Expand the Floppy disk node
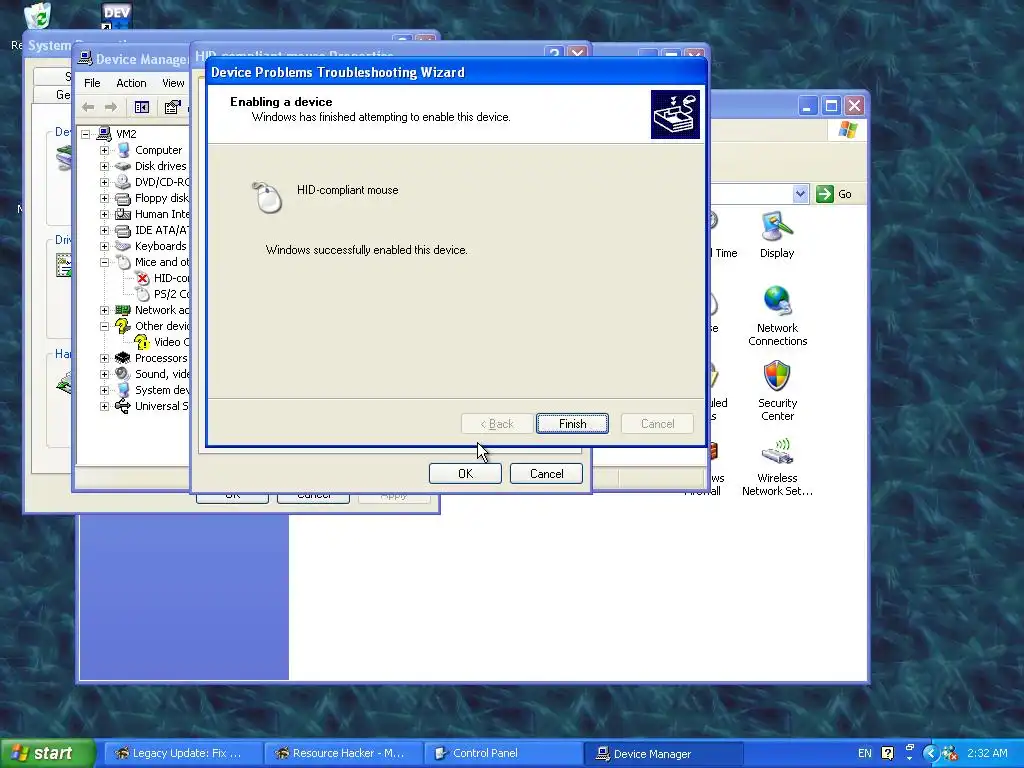Image resolution: width=1024 pixels, height=768 pixels. [104, 198]
